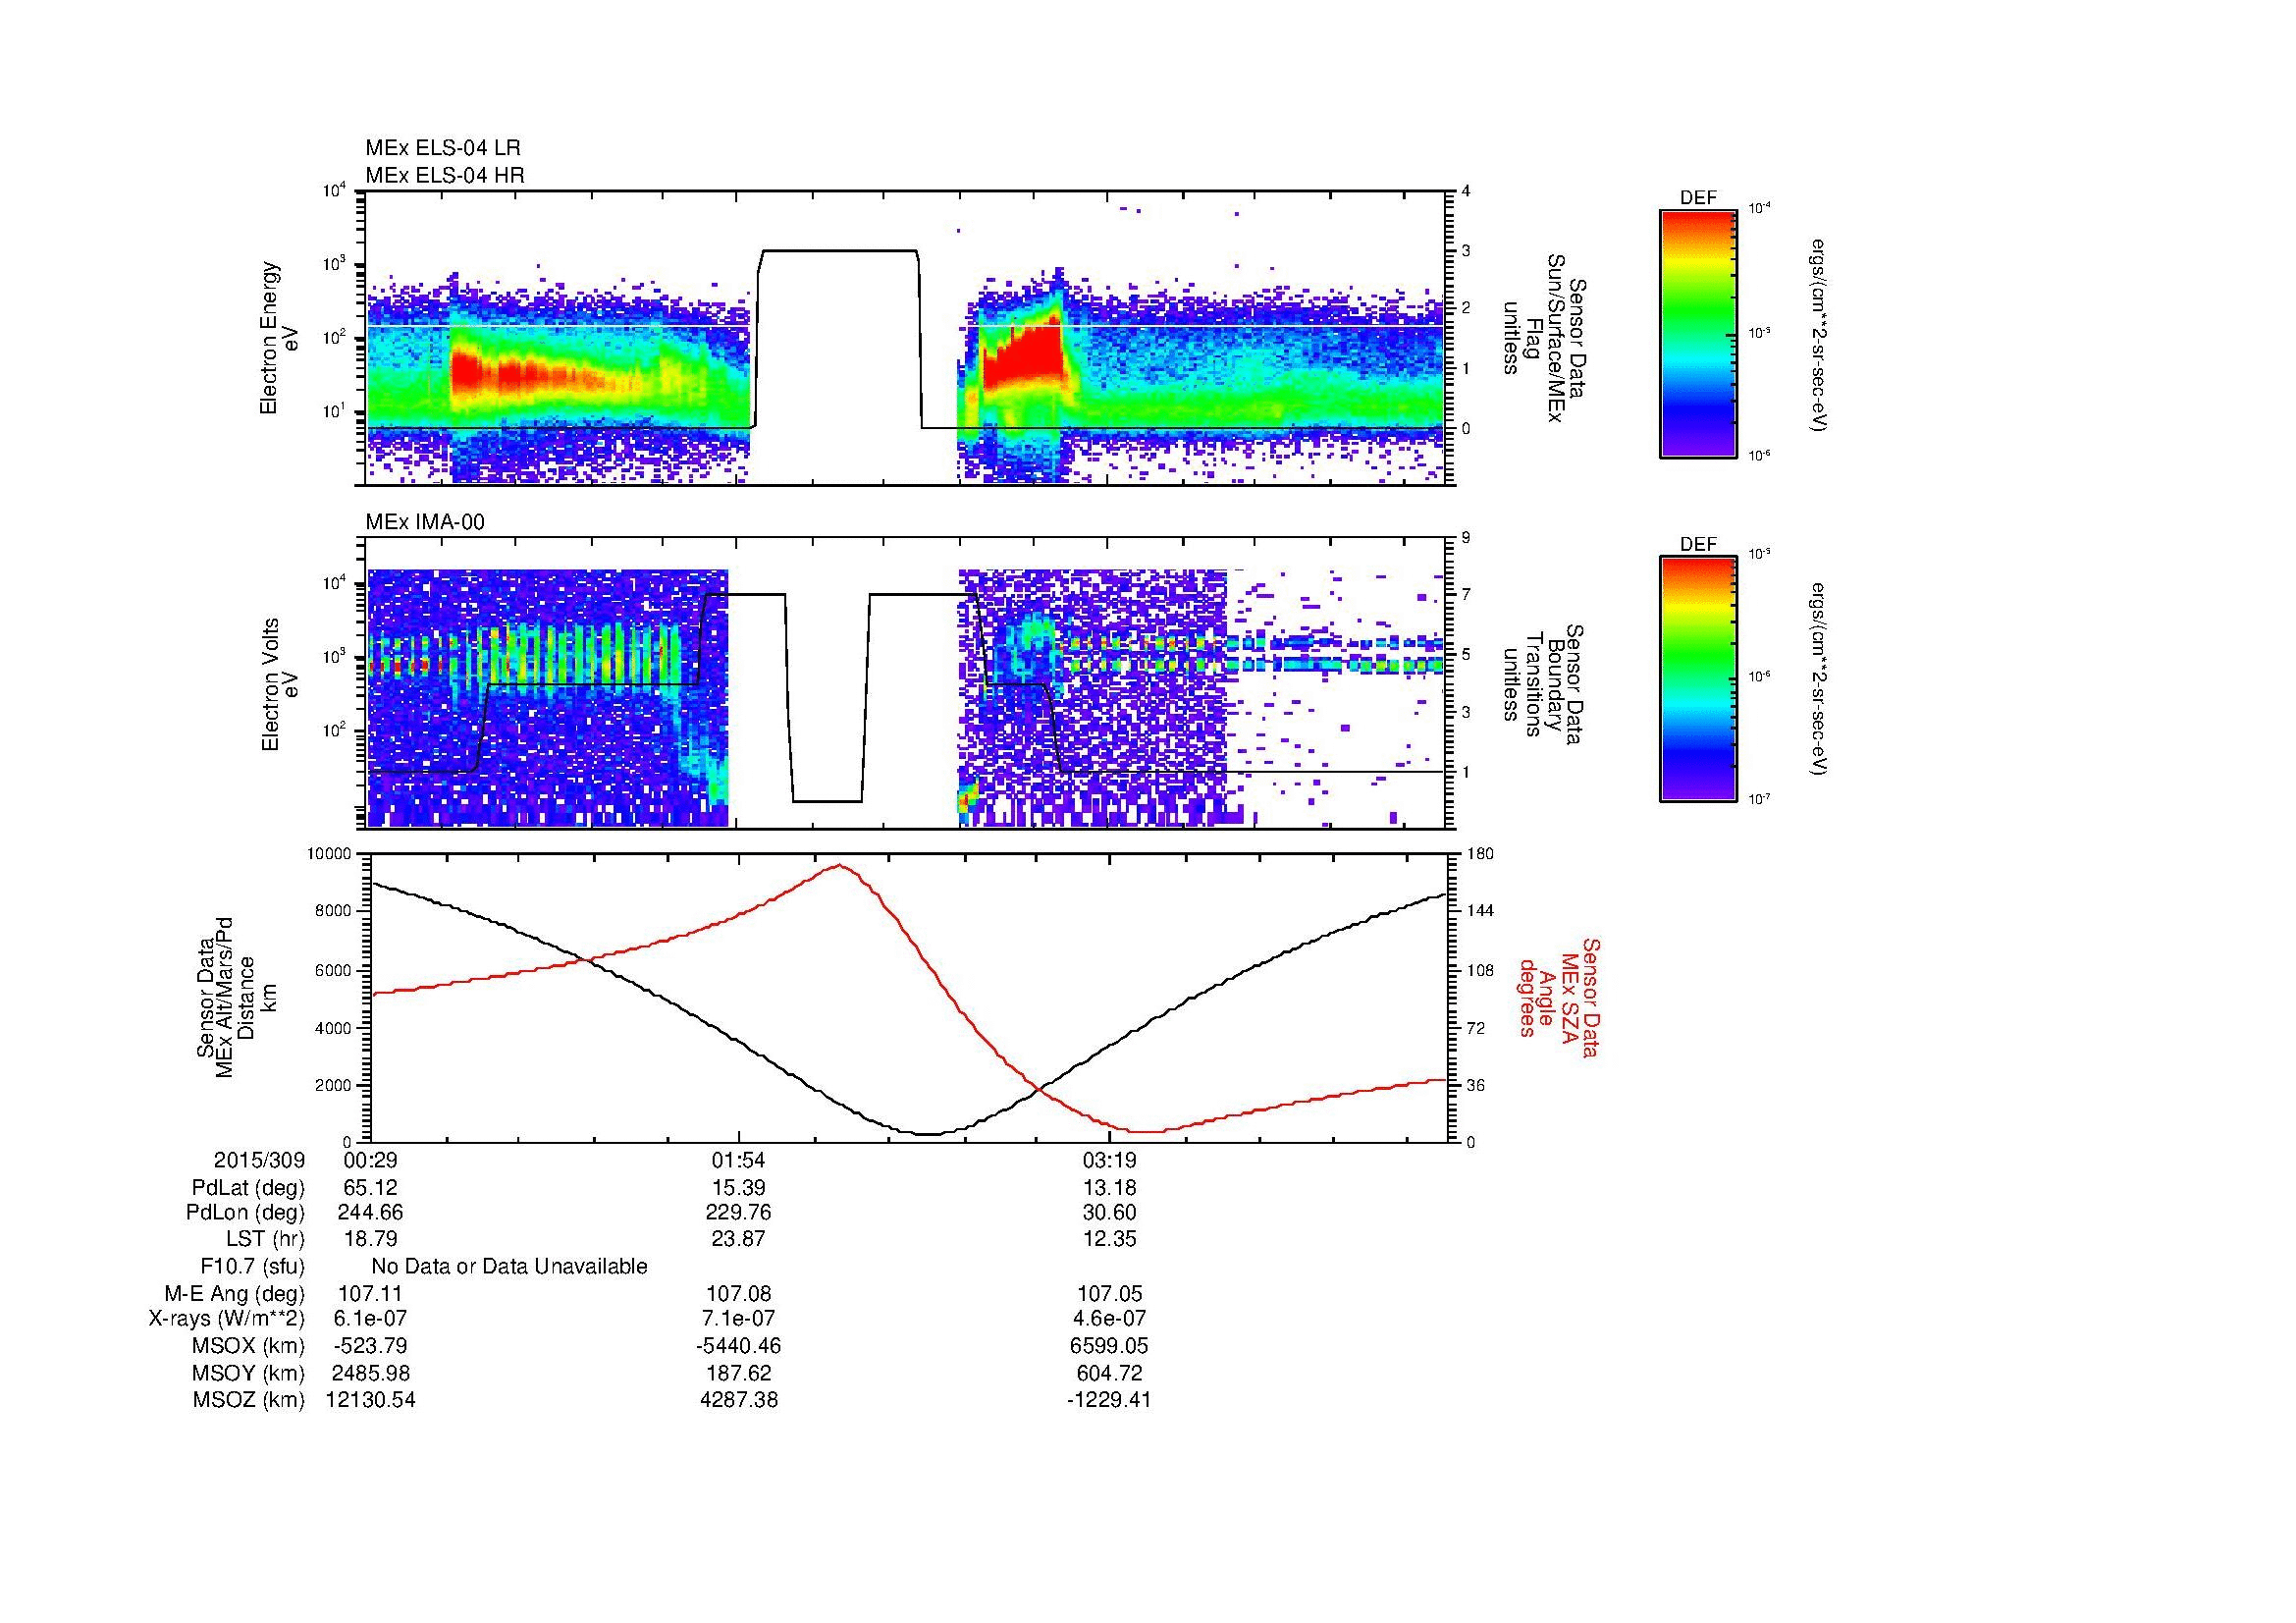Screen dimensions: 2296x1623
Task: Click the LST value '23.87'
Action: click(x=739, y=1239)
